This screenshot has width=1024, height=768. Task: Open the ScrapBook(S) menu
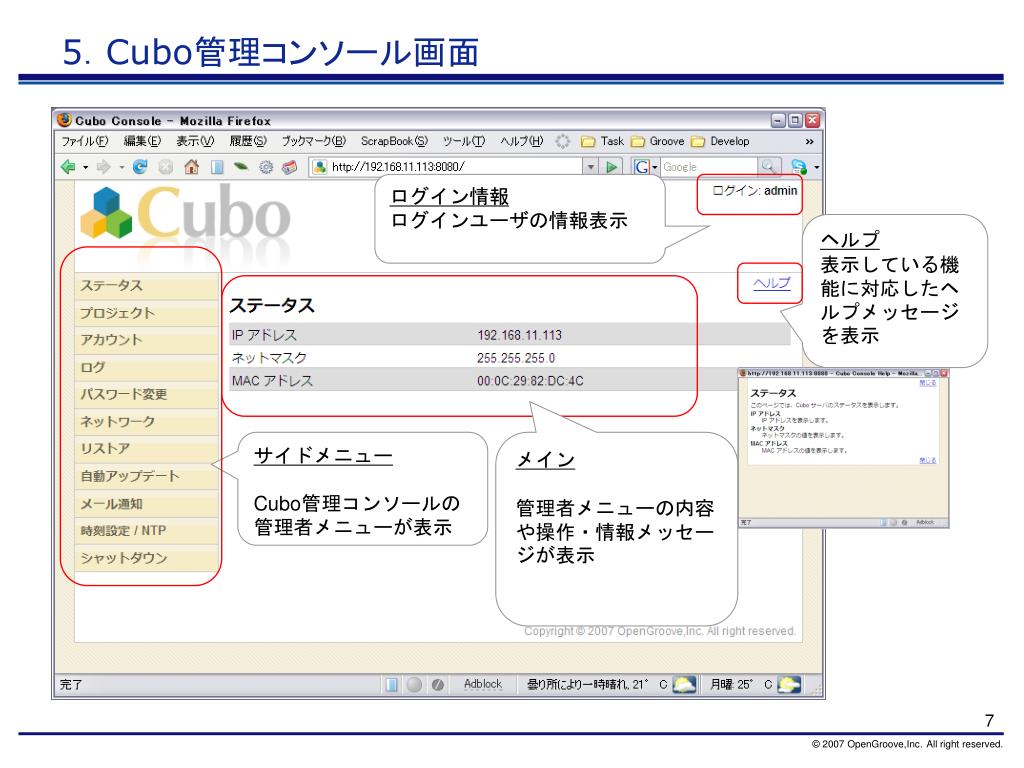coord(394,141)
